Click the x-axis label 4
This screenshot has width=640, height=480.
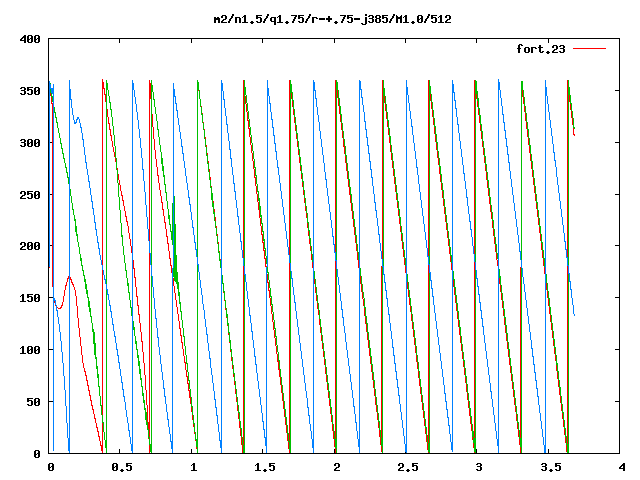[x=622, y=467]
